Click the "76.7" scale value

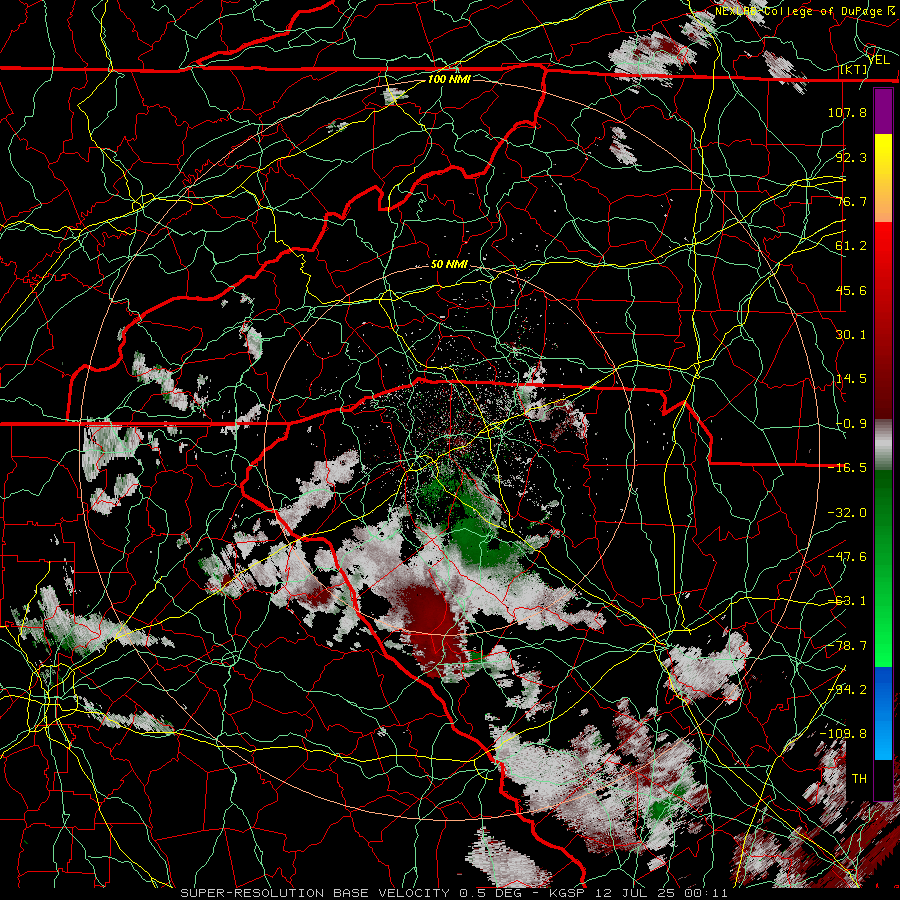(851, 201)
